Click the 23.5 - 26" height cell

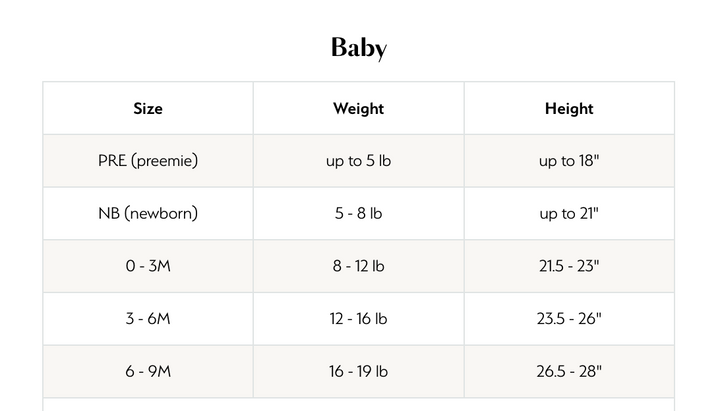point(569,319)
